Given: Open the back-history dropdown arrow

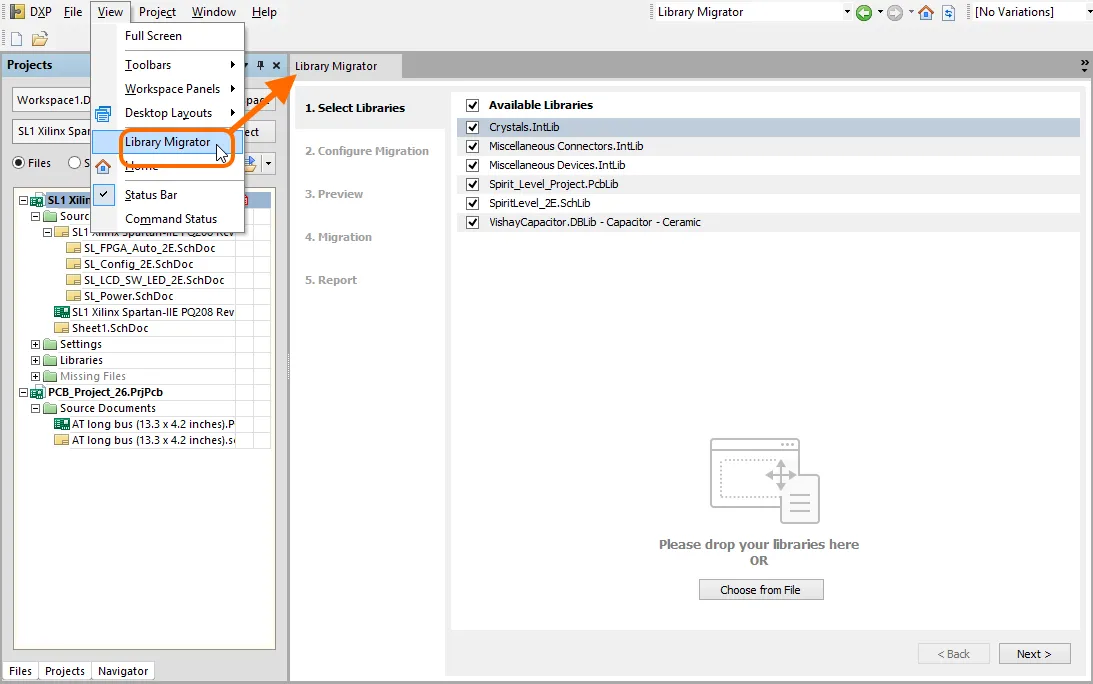Looking at the screenshot, I should pyautogui.click(x=880, y=13).
